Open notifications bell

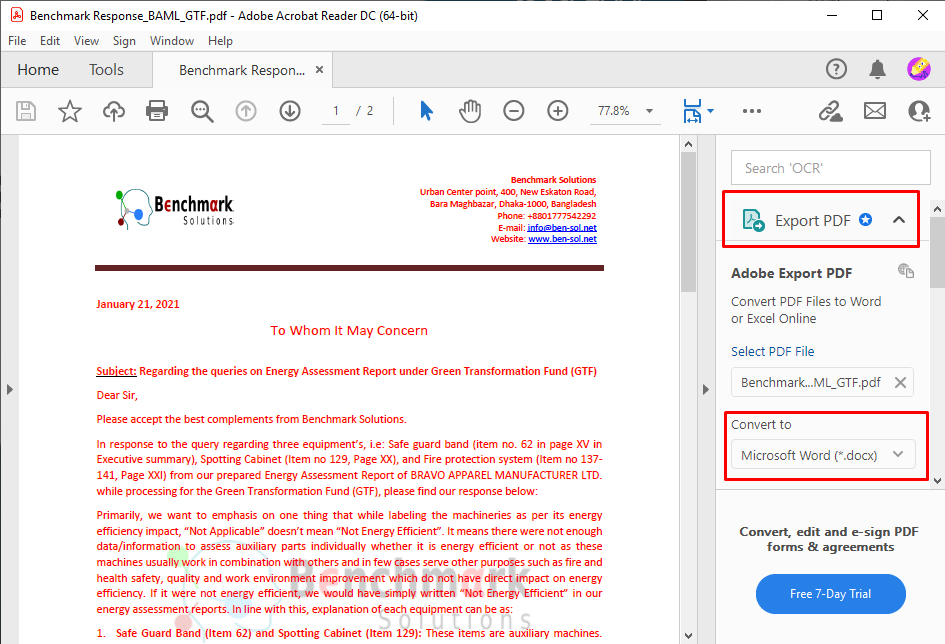pos(878,69)
